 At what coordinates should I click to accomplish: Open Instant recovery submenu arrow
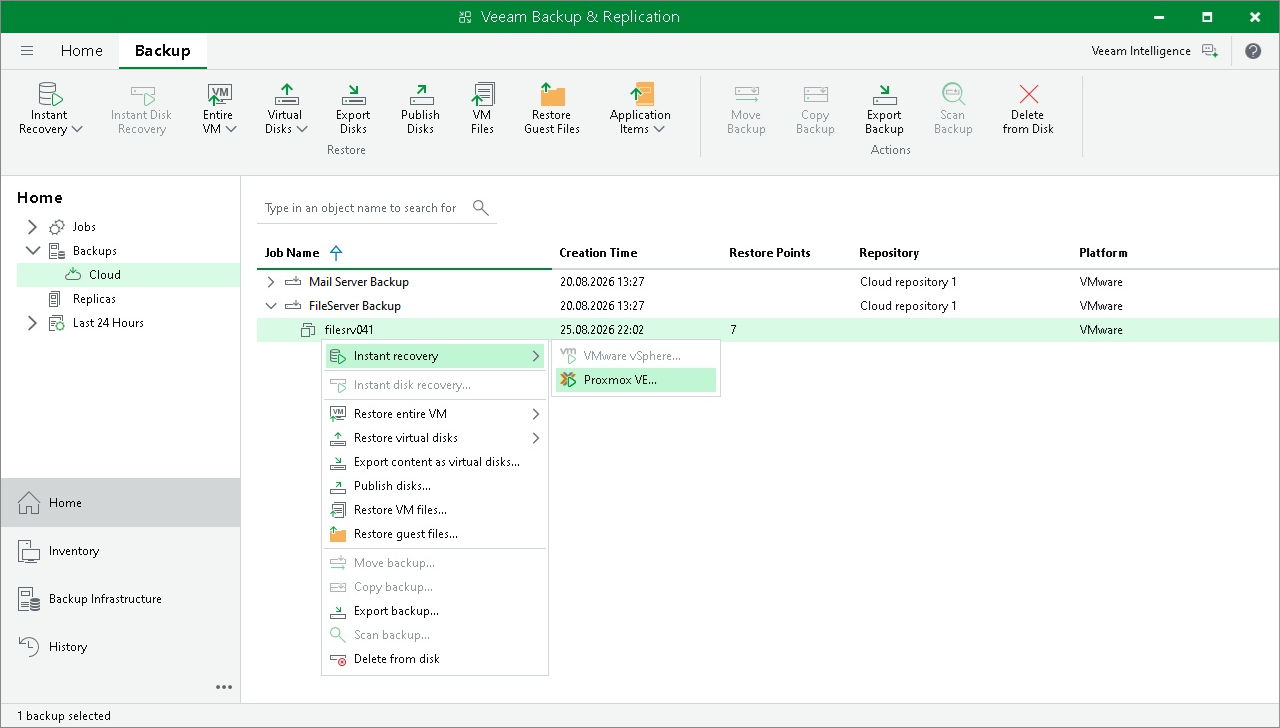tap(536, 356)
